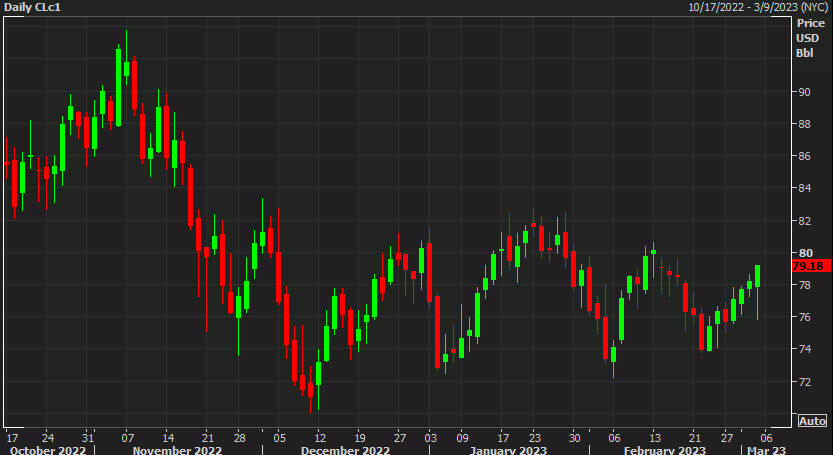This screenshot has height=455, width=833.
Task: Click the February 2023 month label
Action: click(x=665, y=450)
